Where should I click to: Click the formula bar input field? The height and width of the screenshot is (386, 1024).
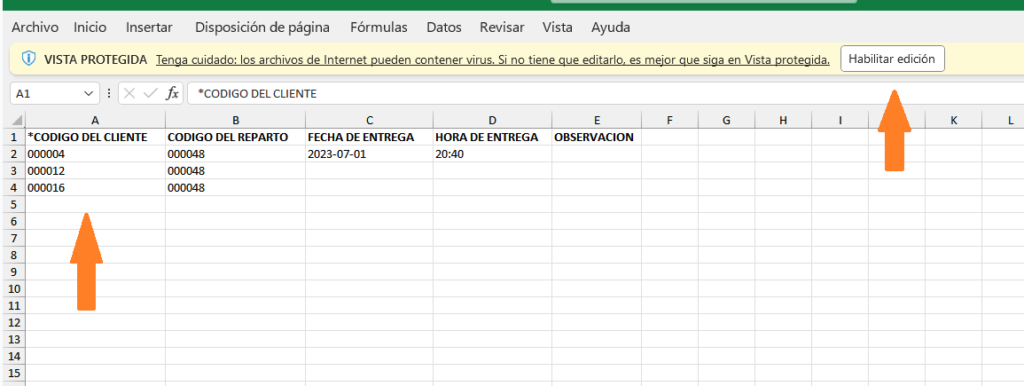click(604, 94)
